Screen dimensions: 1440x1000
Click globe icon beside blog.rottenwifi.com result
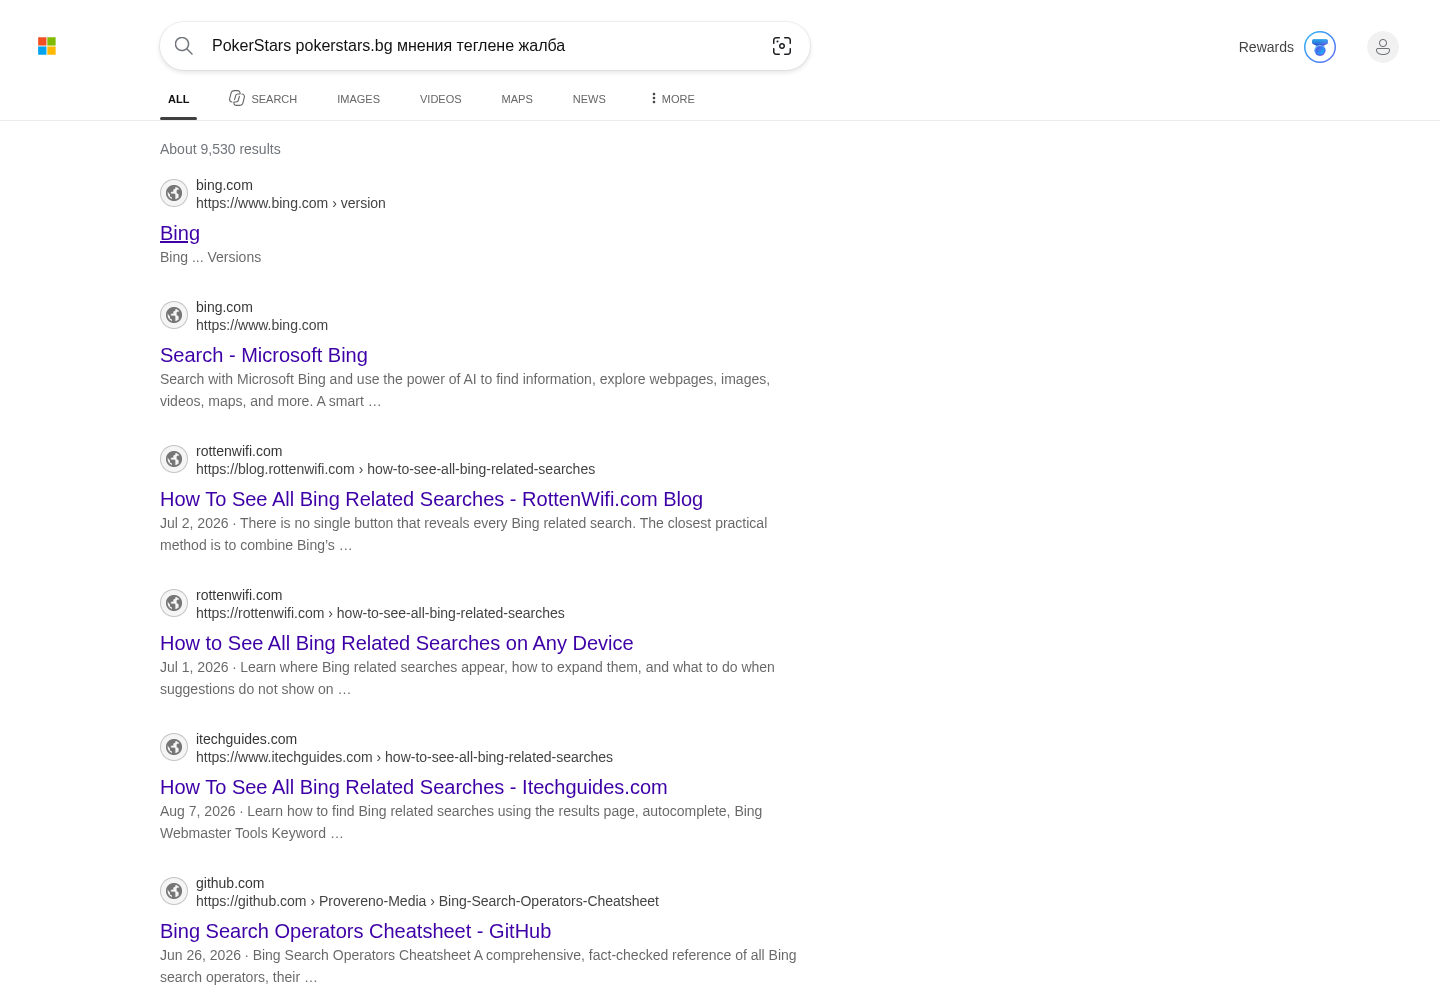174,459
